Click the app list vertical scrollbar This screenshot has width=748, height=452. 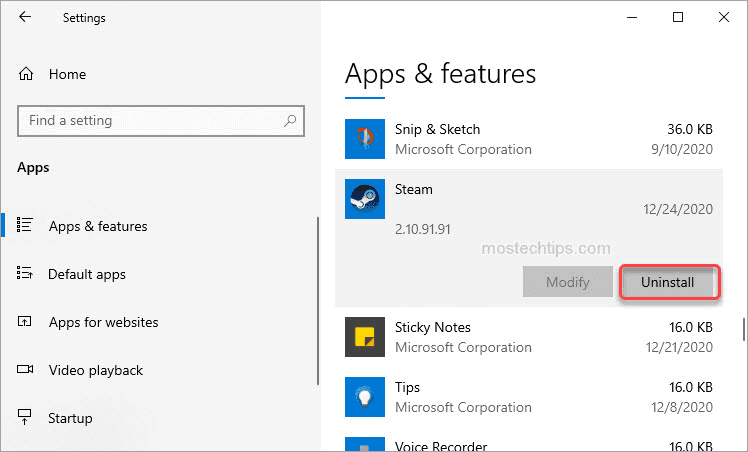click(x=743, y=329)
